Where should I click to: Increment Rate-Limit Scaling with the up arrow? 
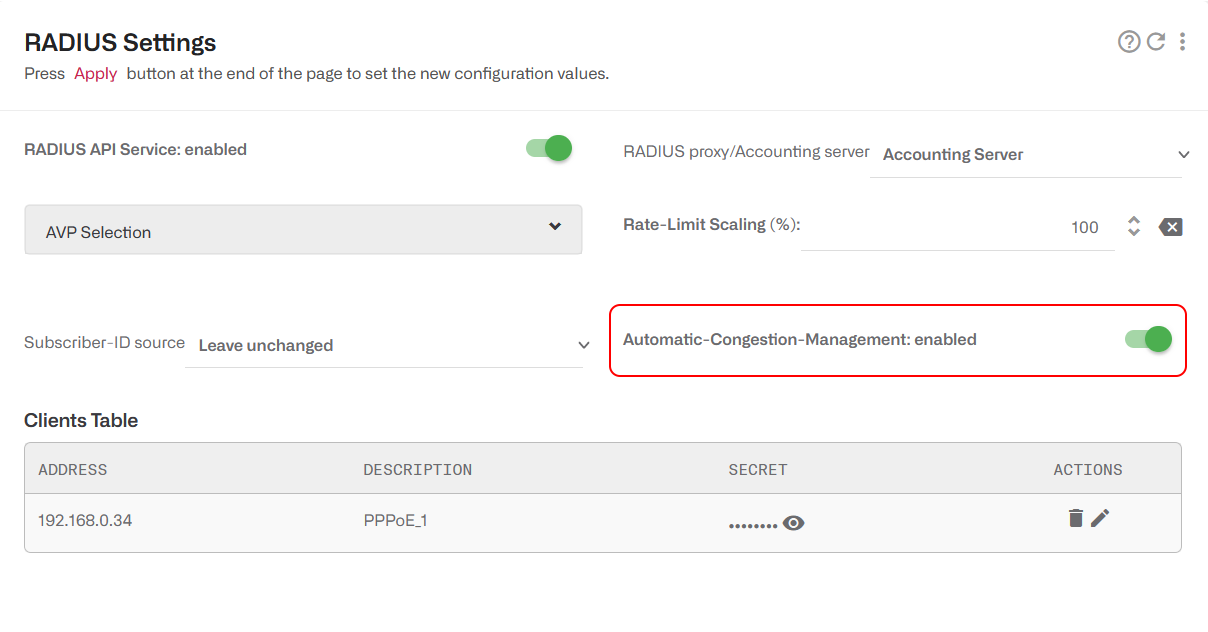point(1133,220)
